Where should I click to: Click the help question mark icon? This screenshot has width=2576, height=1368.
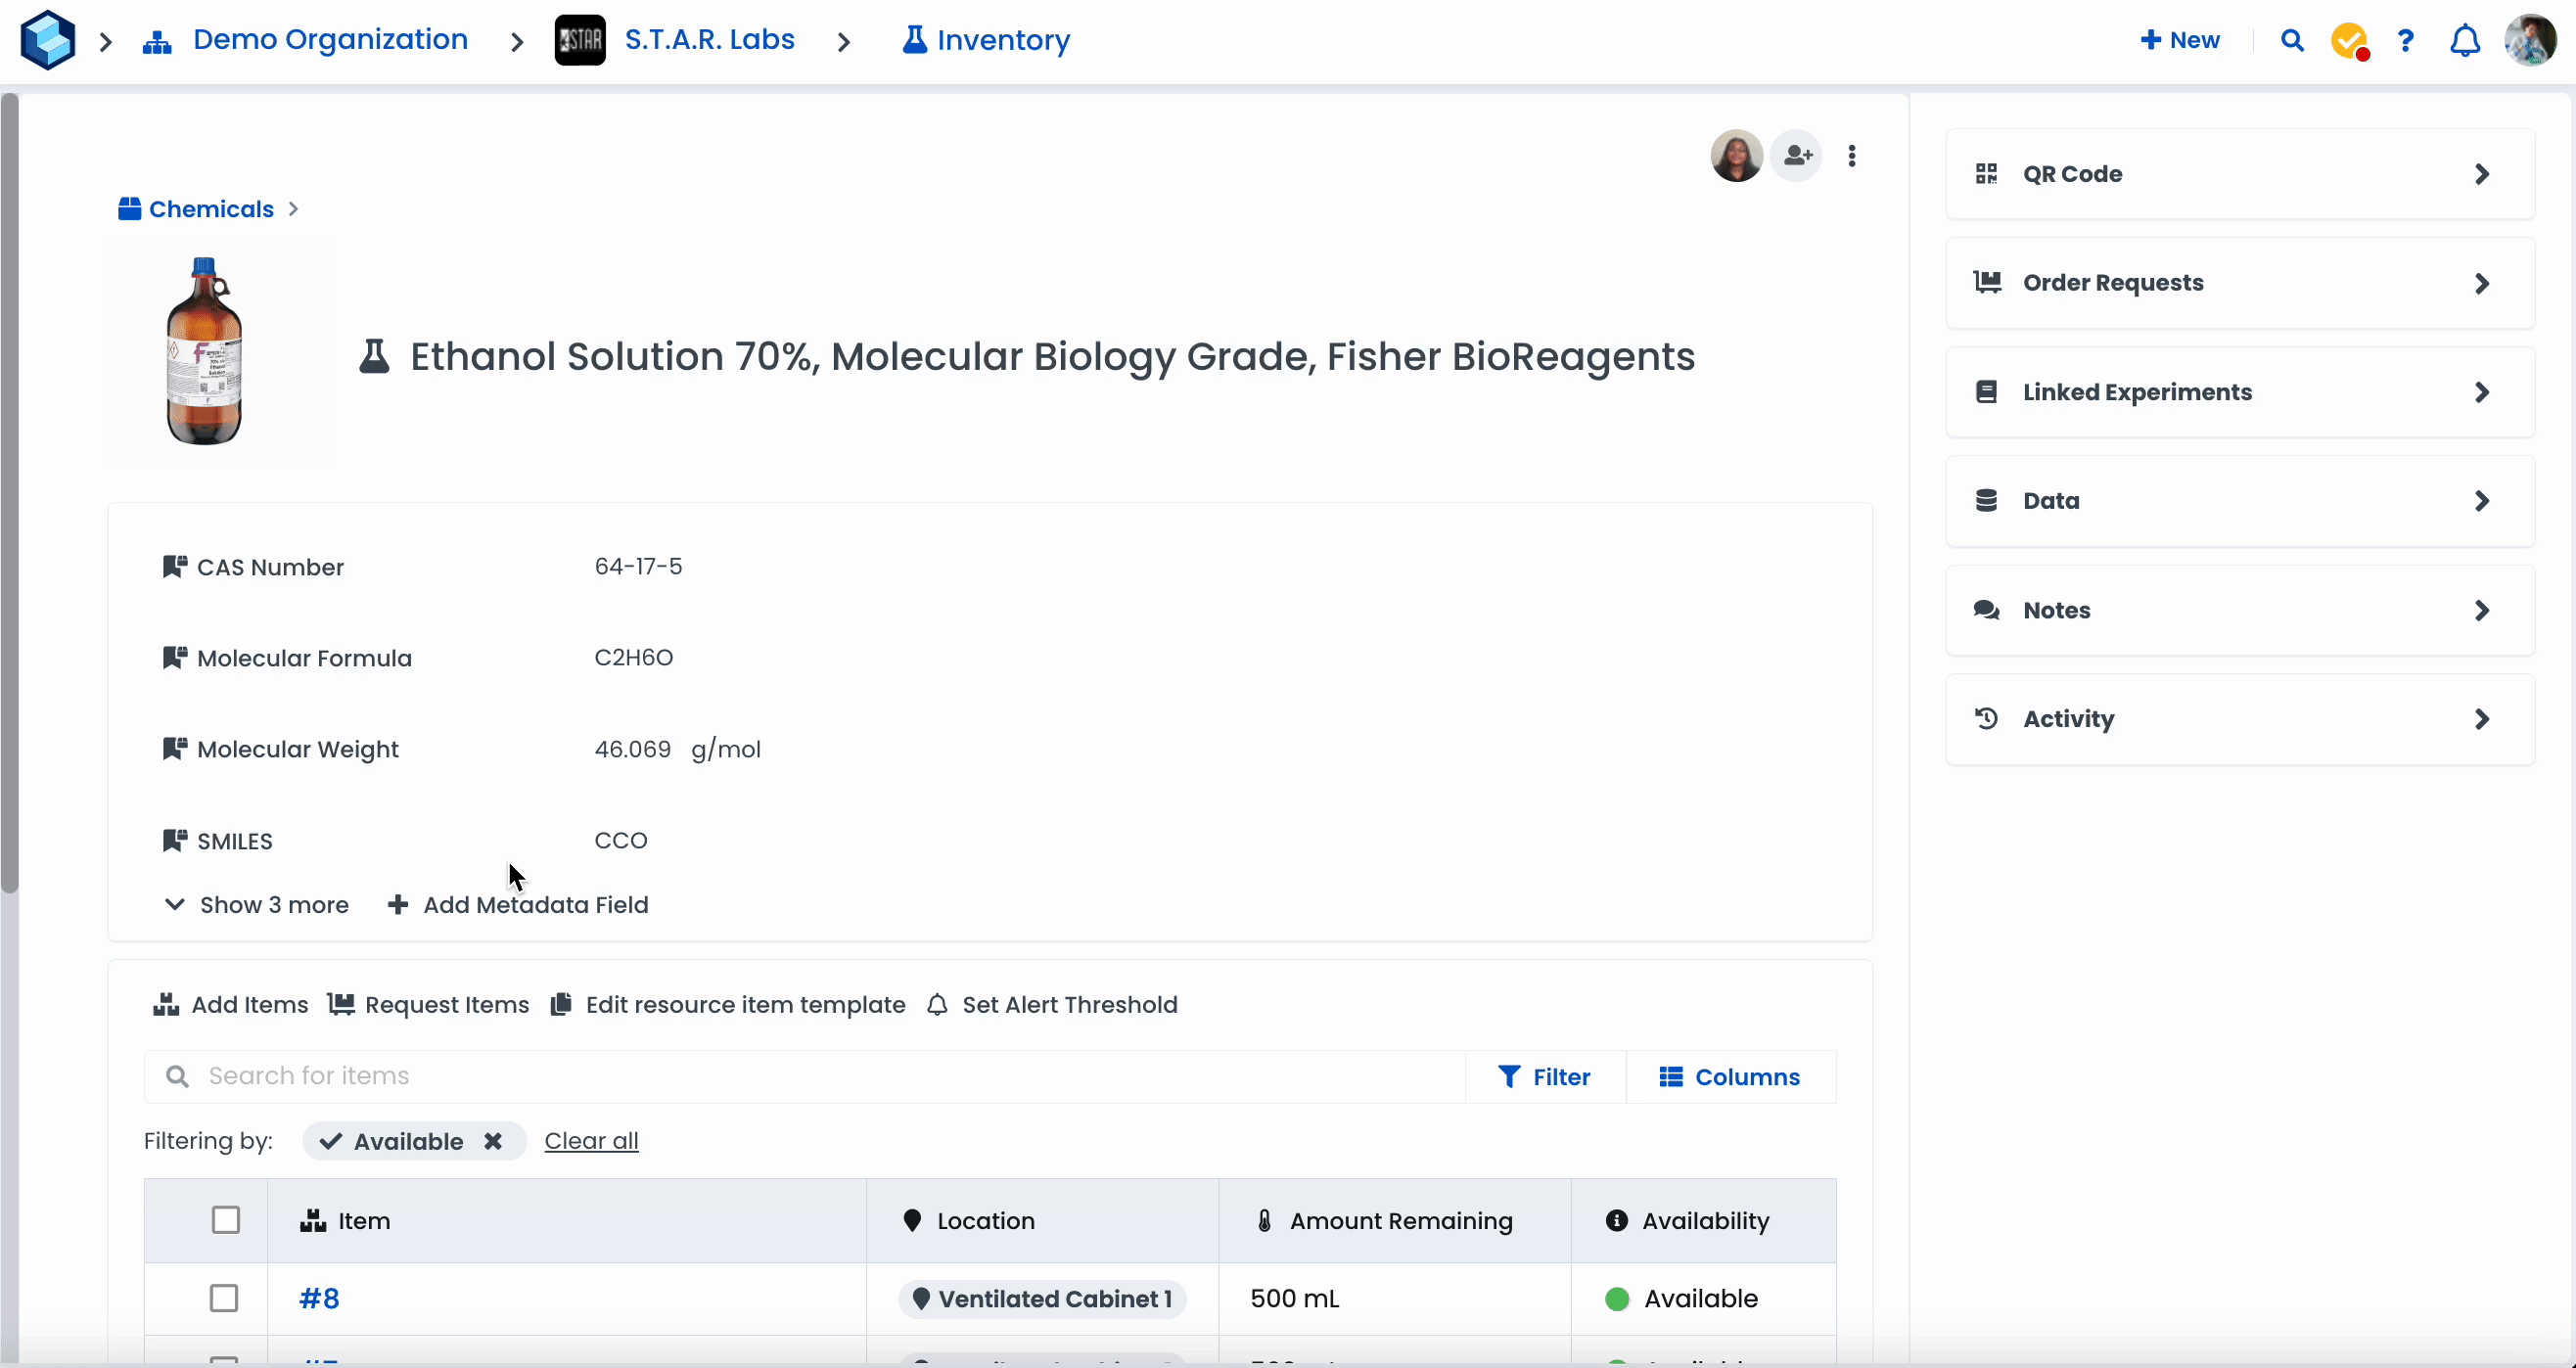pos(2405,41)
